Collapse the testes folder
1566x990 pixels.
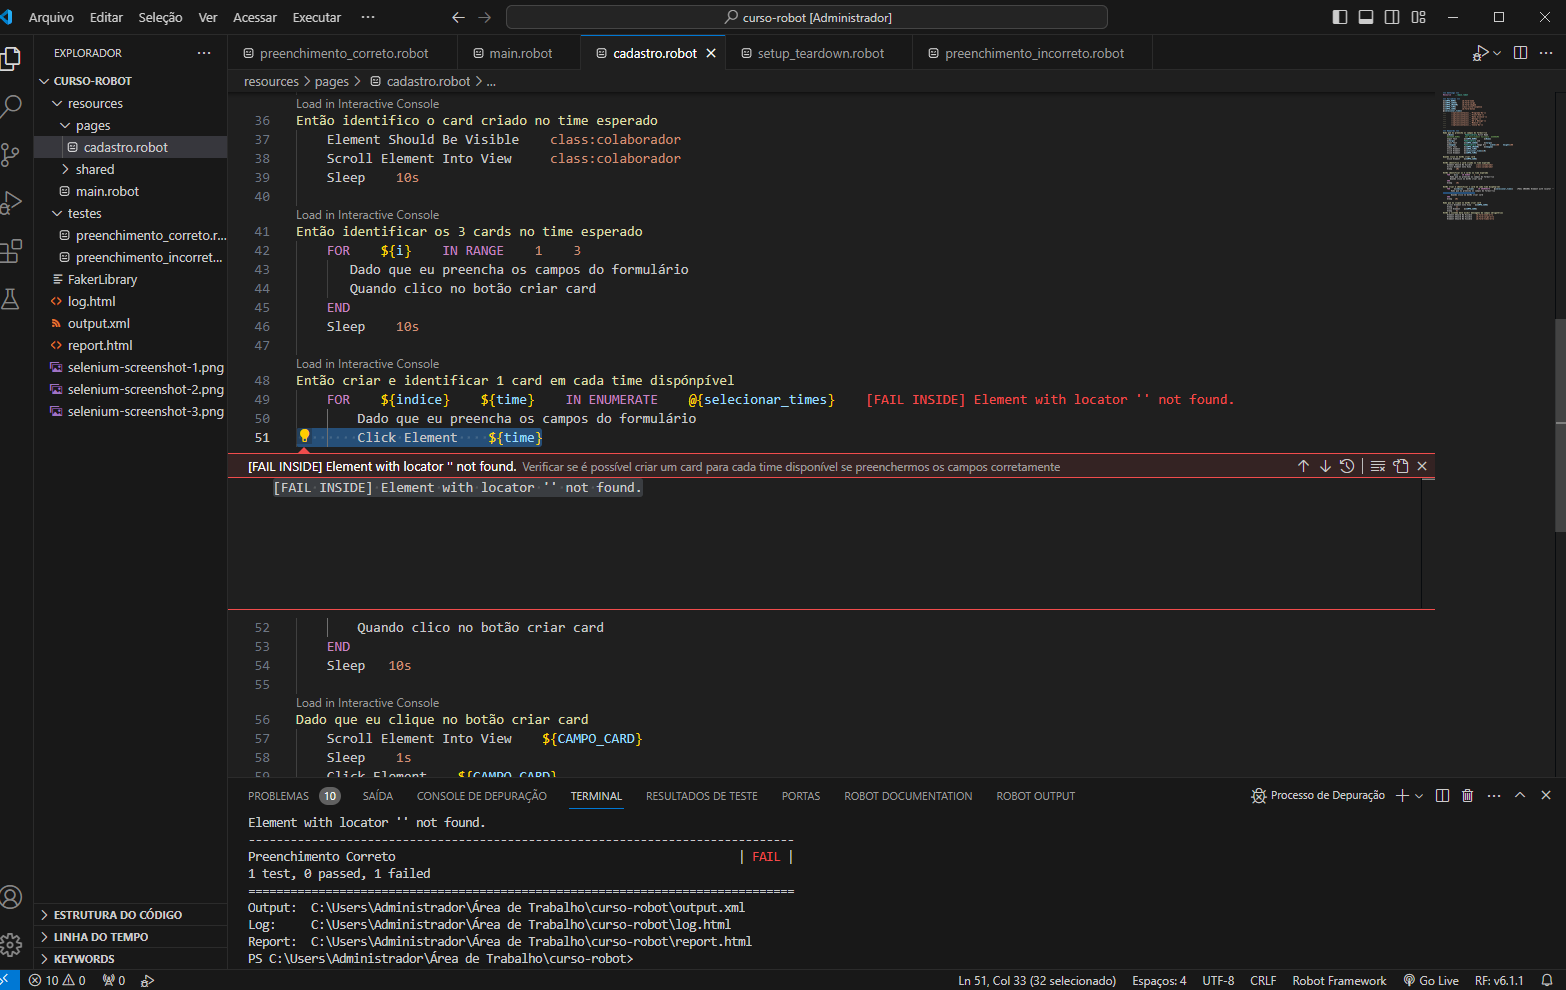tap(130, 213)
